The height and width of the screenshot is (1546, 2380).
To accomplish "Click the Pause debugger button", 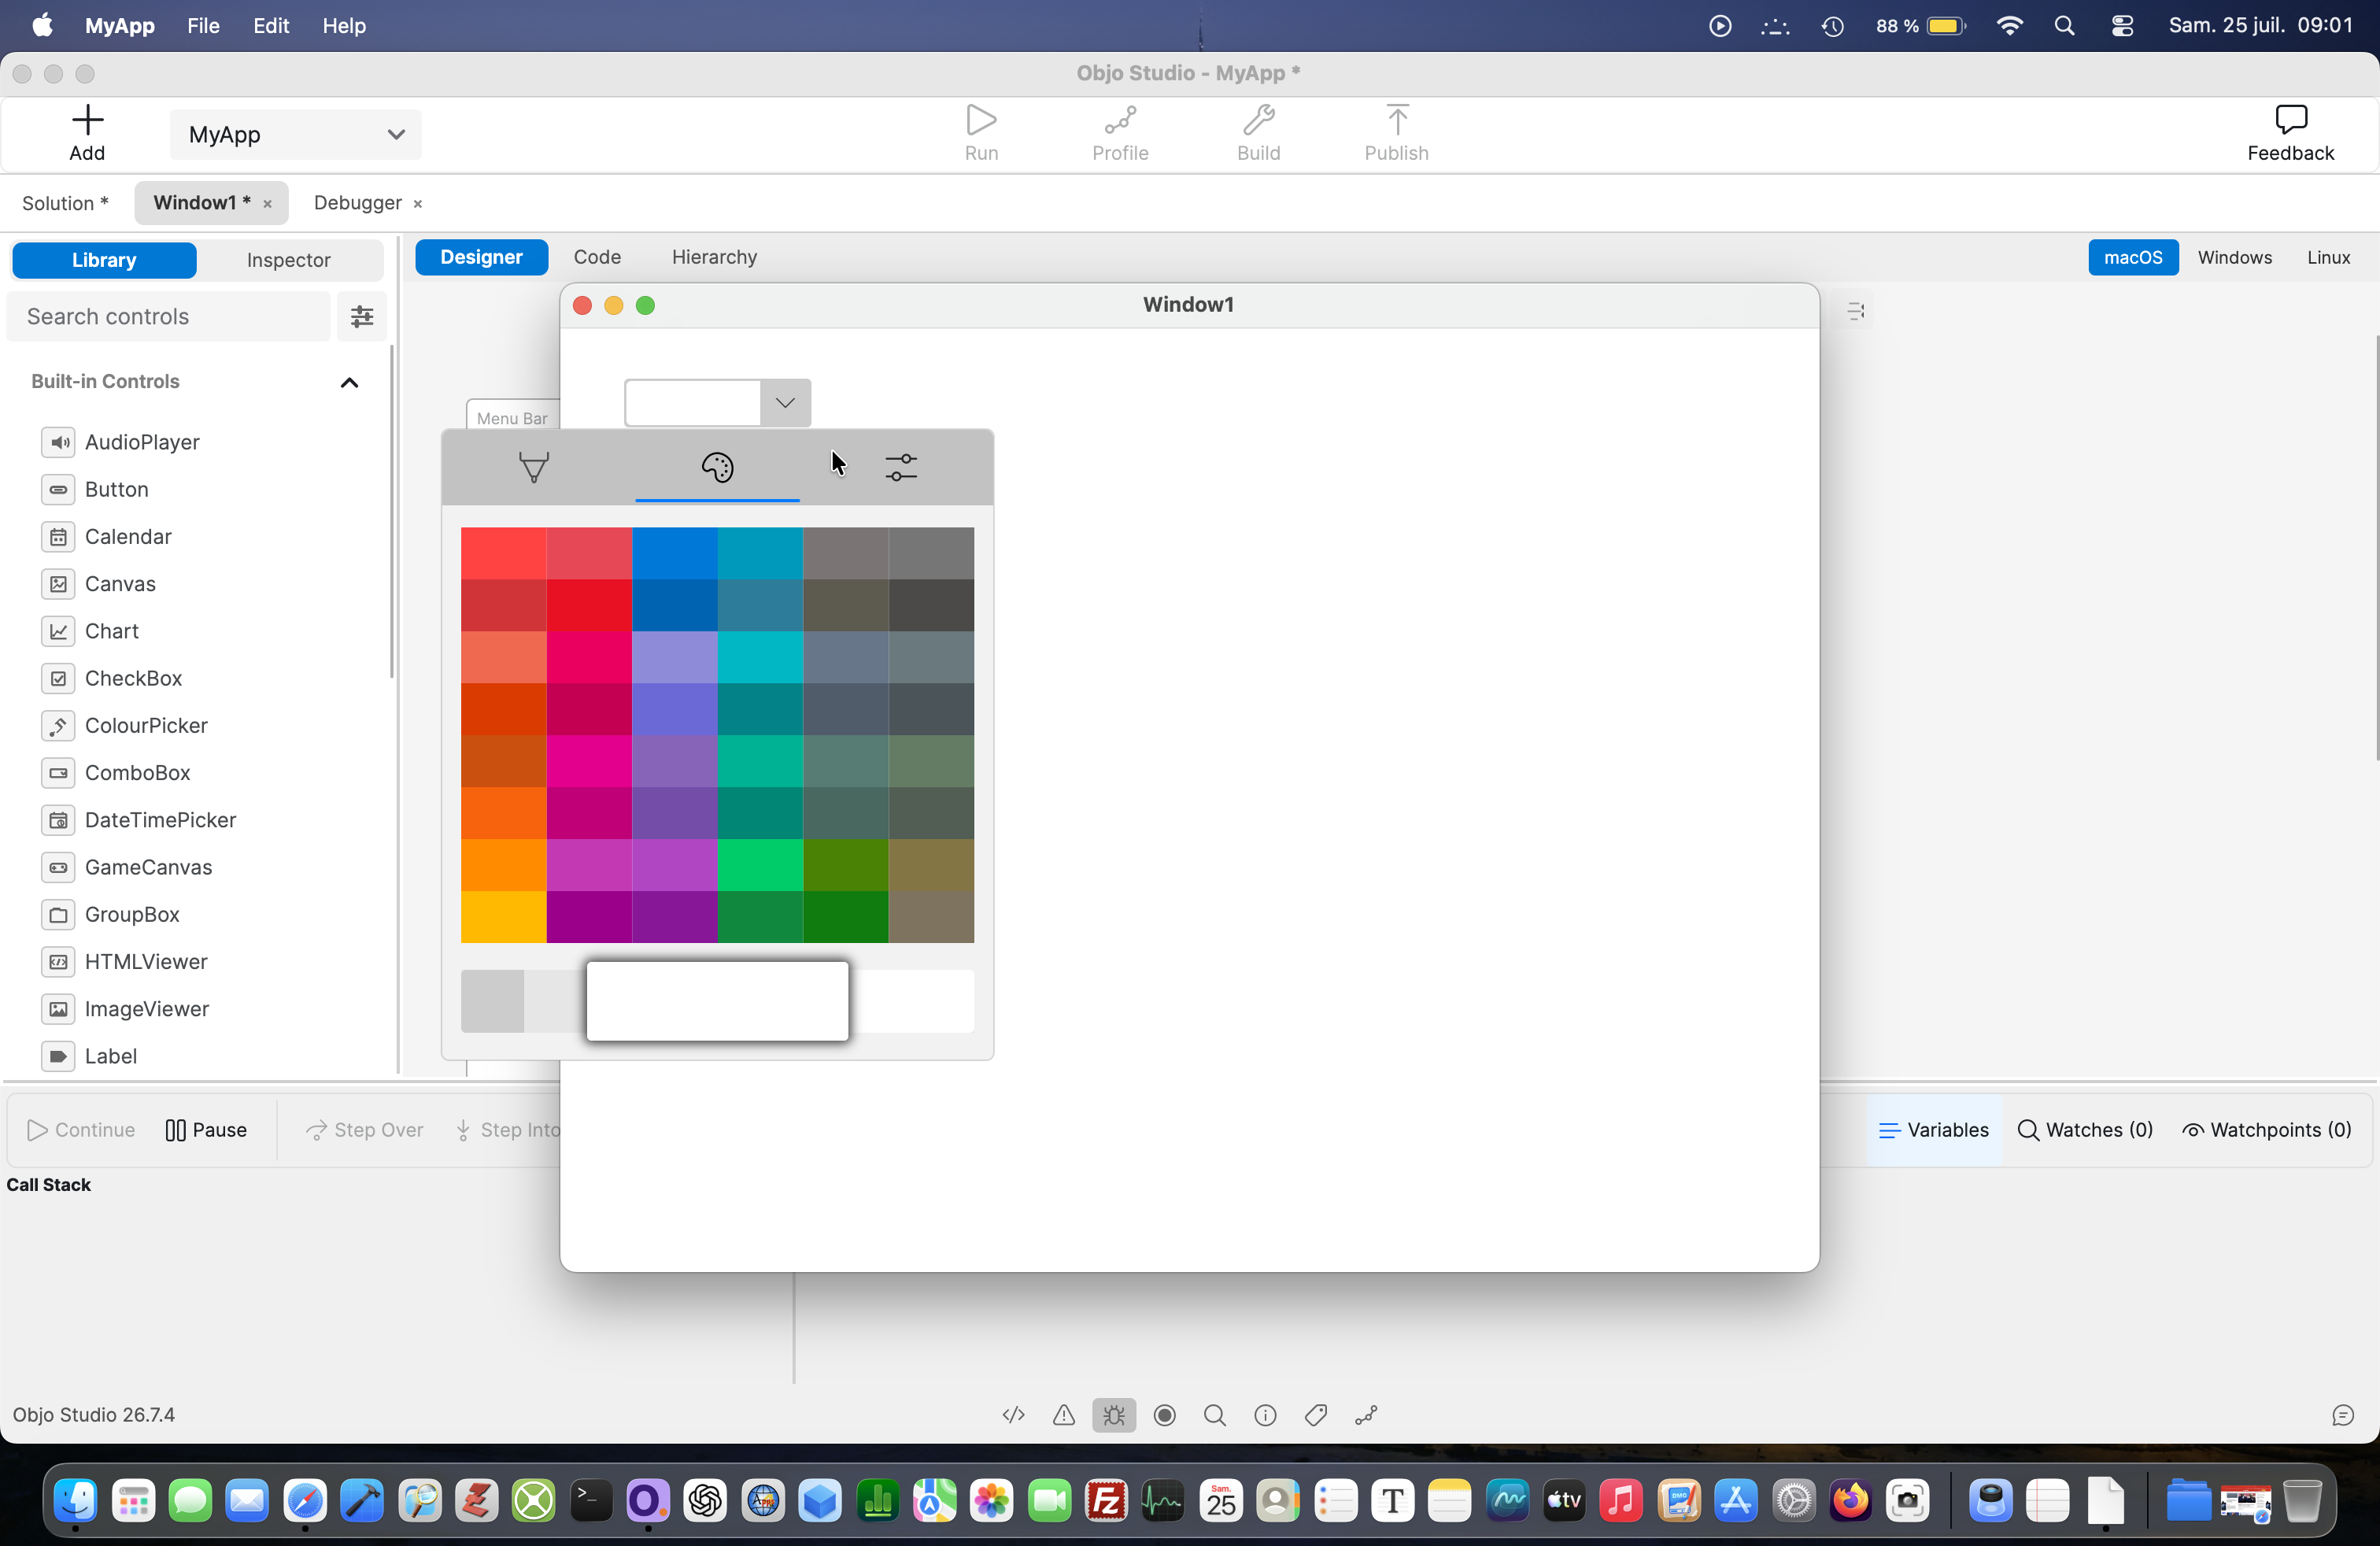I will (206, 1130).
